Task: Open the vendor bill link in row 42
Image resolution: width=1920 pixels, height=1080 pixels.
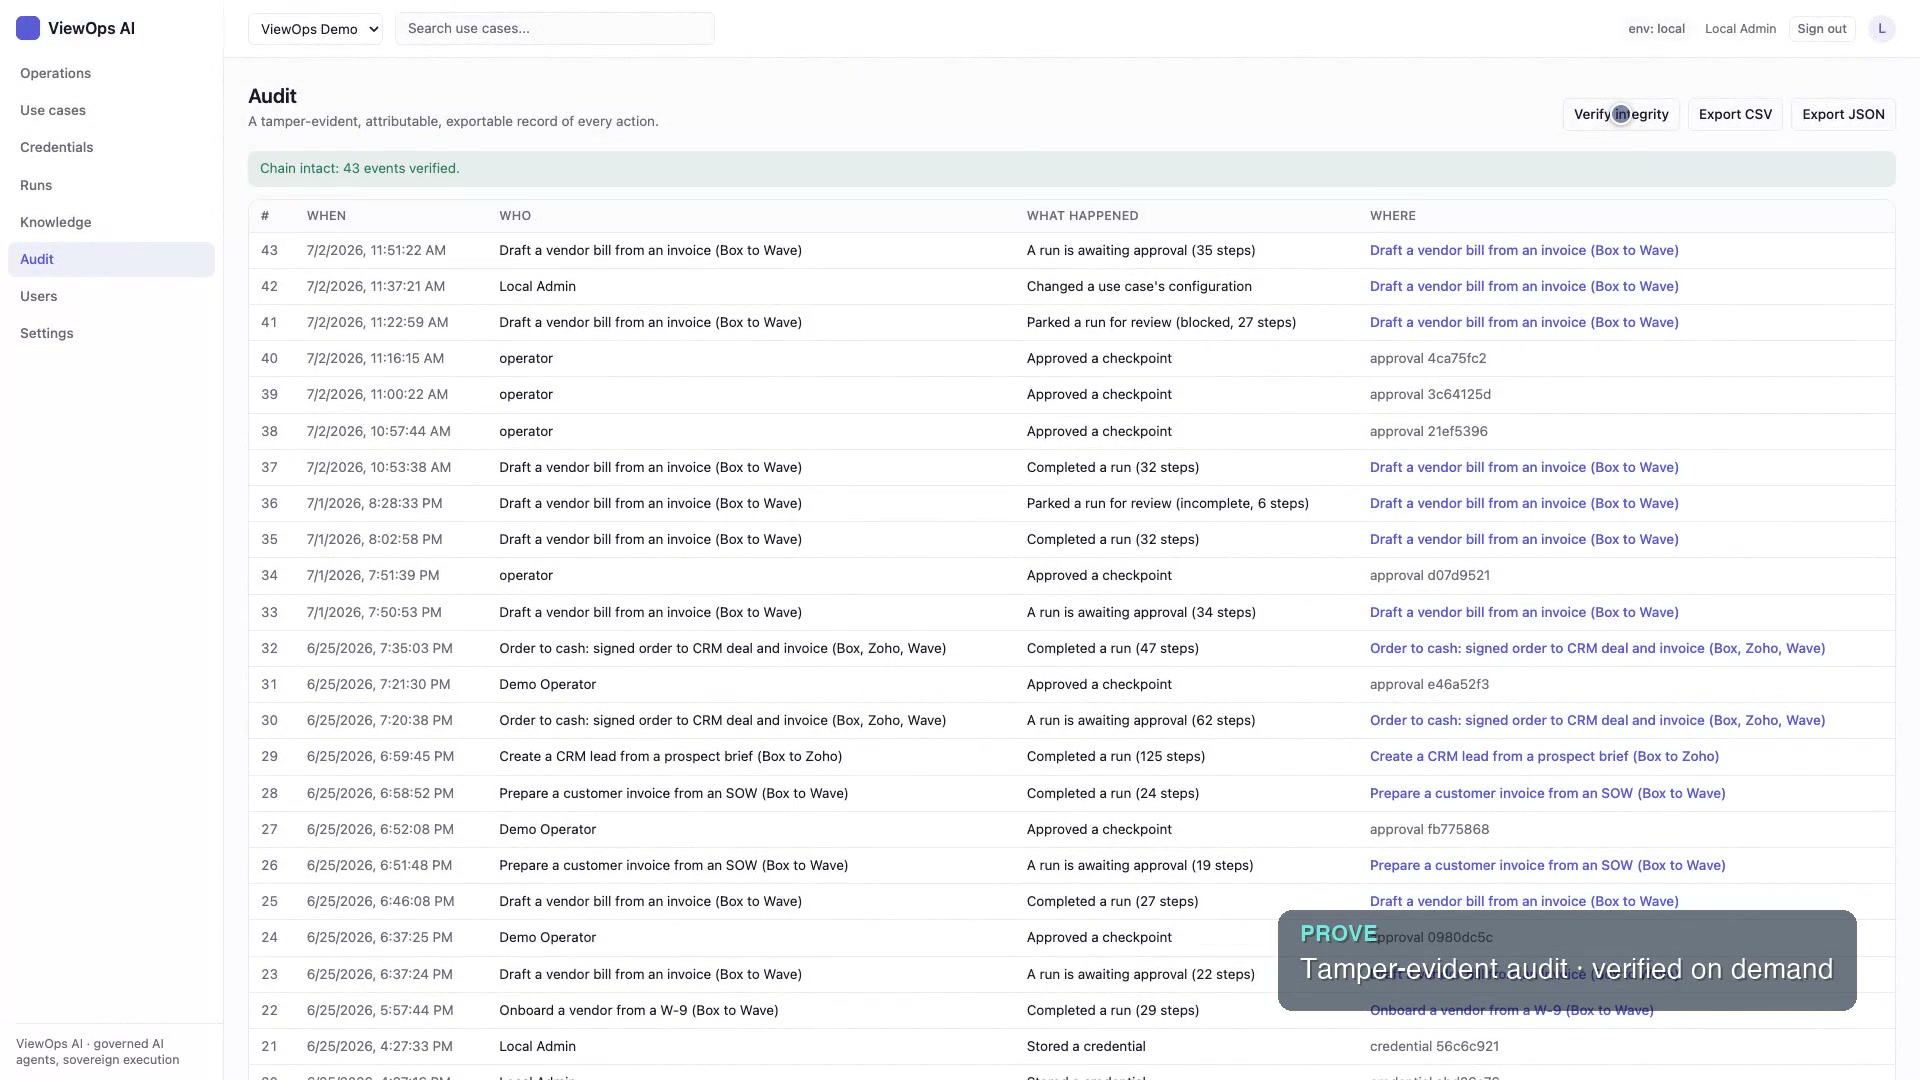Action: [x=1524, y=286]
